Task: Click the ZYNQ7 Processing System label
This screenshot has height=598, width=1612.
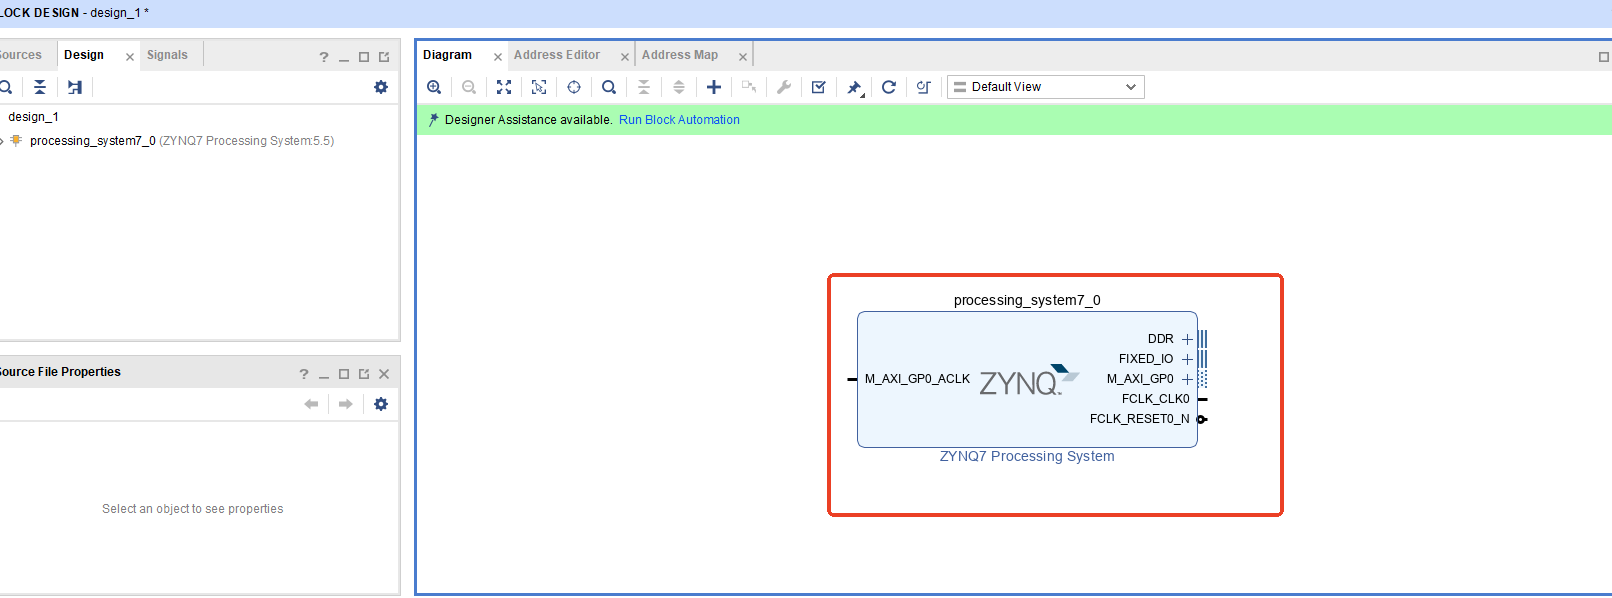Action: 1027,456
